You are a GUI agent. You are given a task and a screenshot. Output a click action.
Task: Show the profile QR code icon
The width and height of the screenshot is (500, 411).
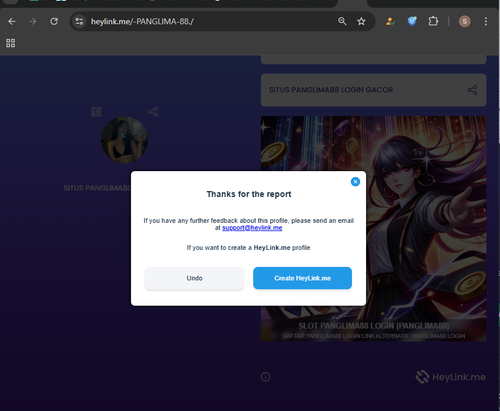[x=96, y=112]
